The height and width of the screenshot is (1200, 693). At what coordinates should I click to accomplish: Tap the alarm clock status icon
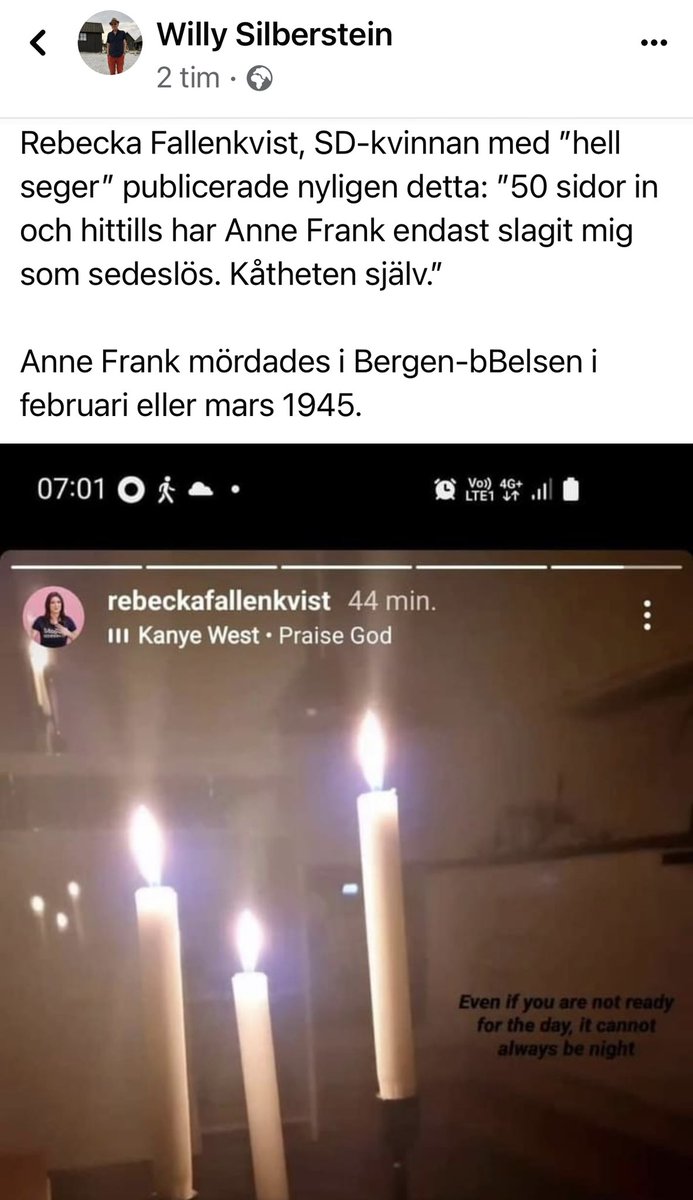[x=445, y=490]
